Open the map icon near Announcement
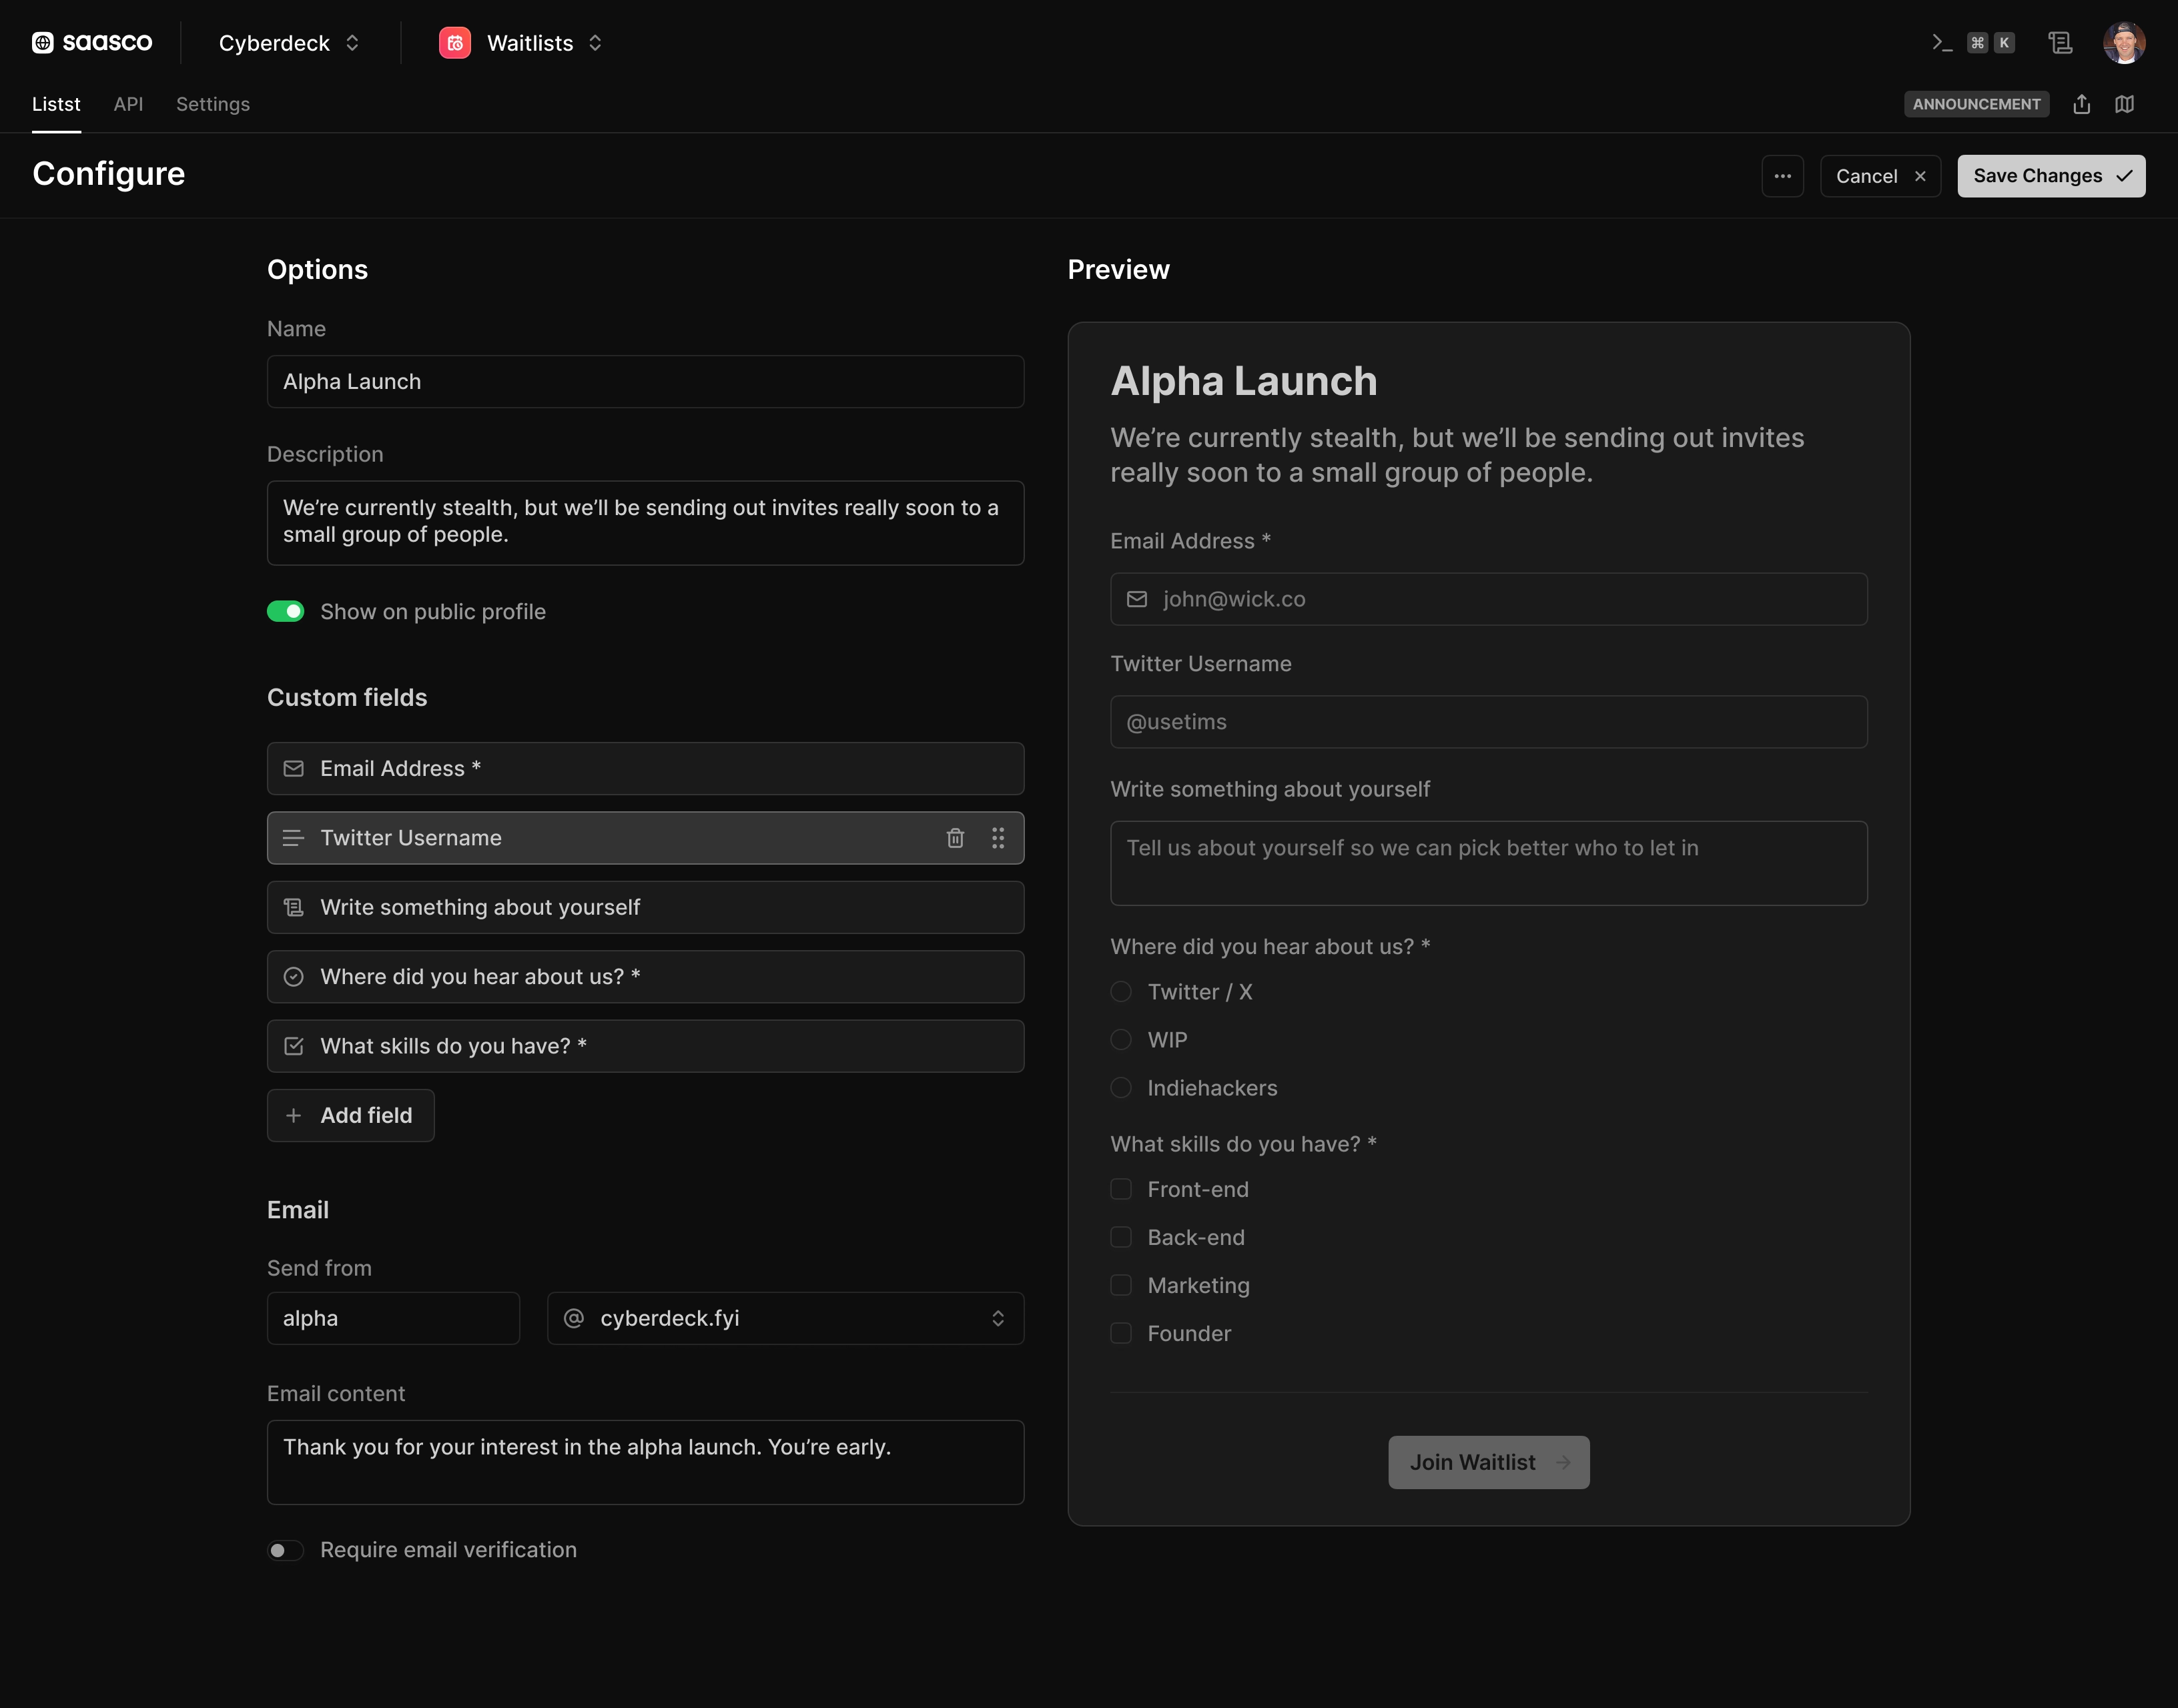The width and height of the screenshot is (2178, 1708). [2125, 104]
